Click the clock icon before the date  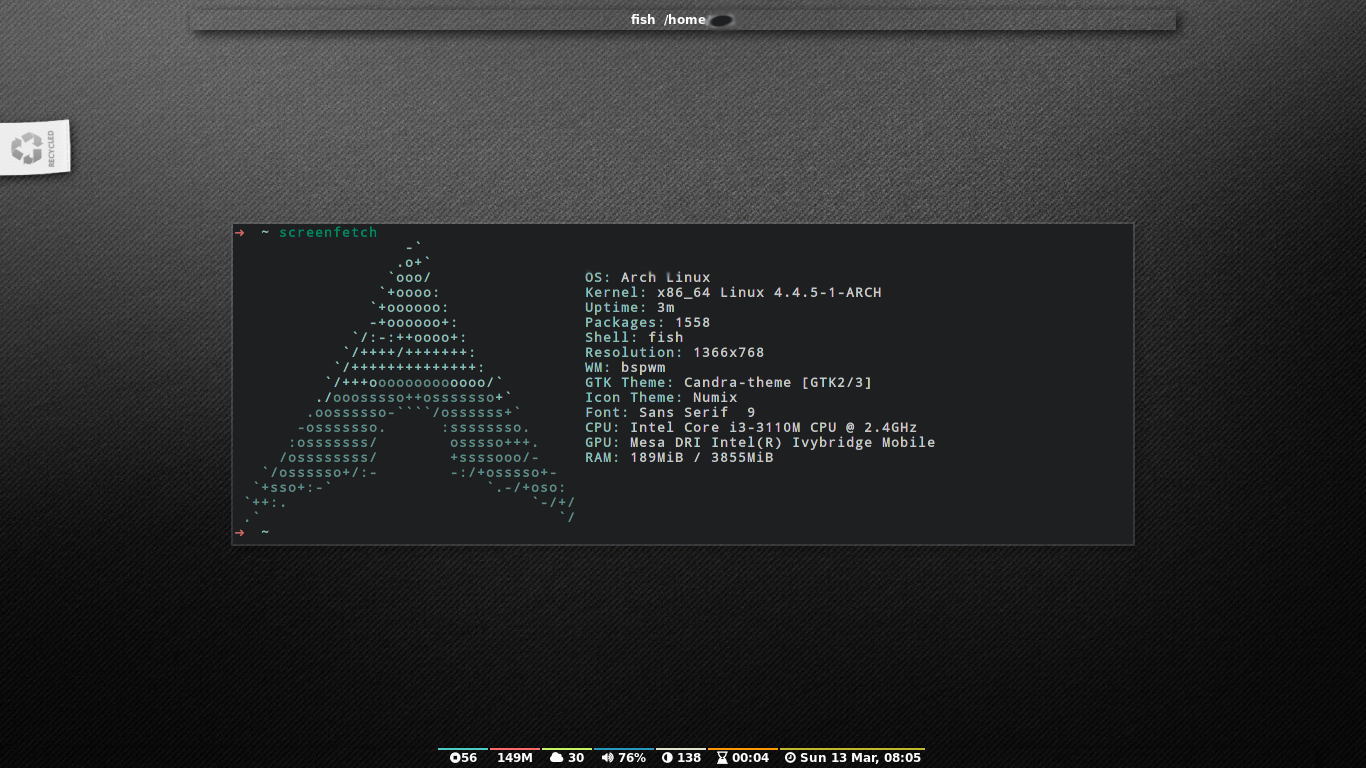tap(790, 758)
